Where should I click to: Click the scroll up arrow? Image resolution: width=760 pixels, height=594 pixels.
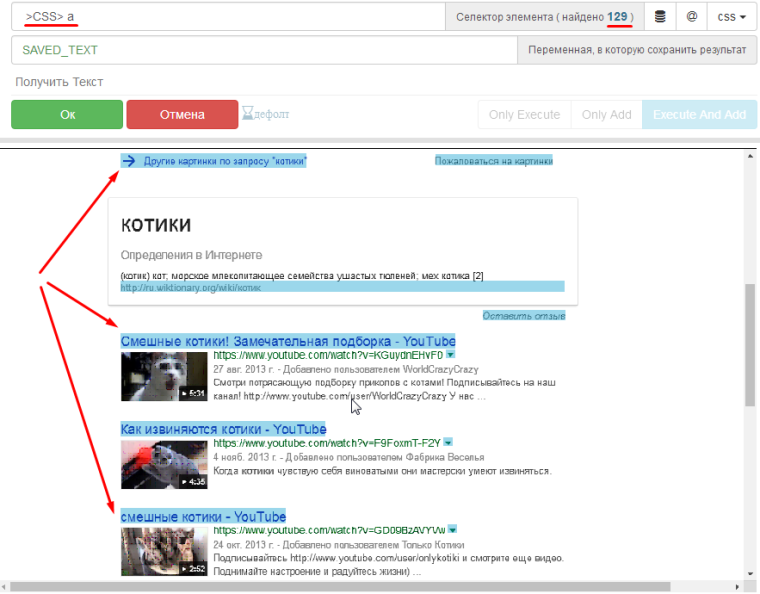coord(750,156)
